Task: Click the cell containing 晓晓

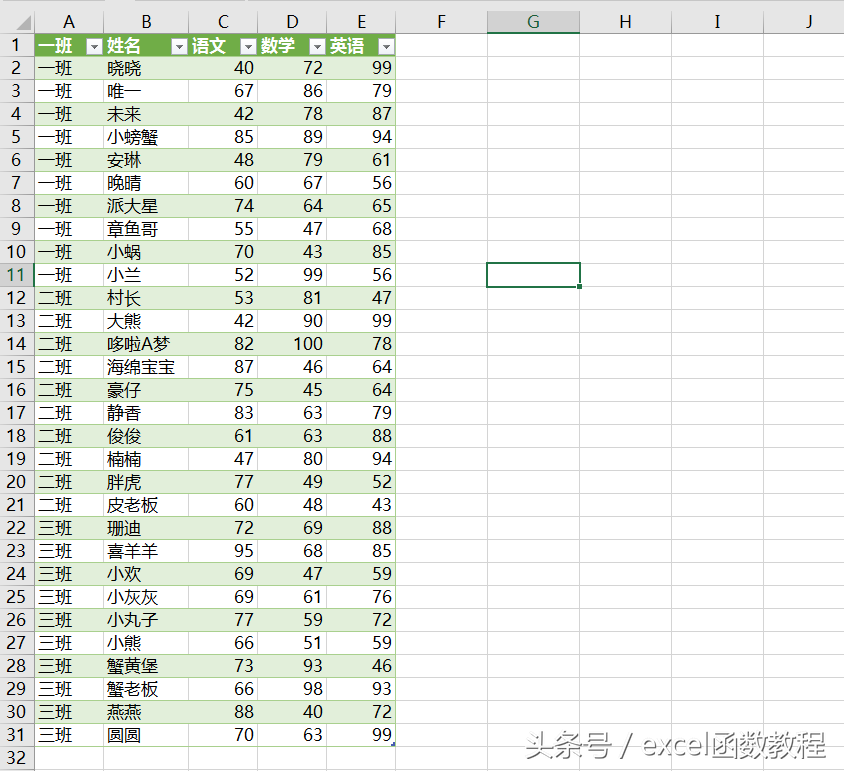Action: point(146,68)
